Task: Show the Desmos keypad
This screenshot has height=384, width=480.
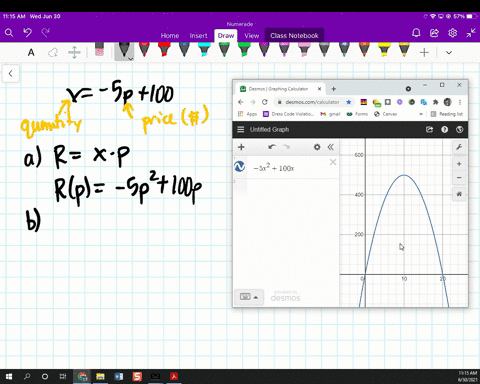Action: 249,297
